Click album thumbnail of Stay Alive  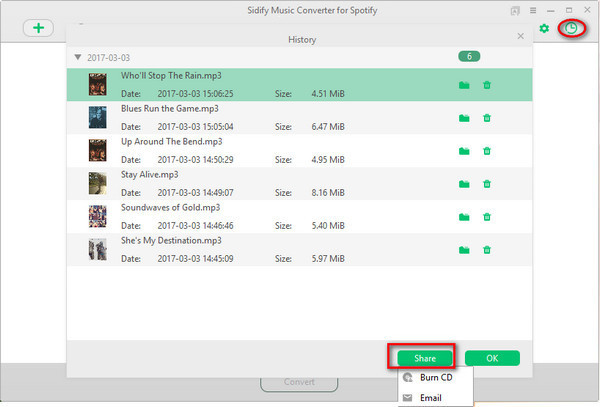tap(98, 183)
